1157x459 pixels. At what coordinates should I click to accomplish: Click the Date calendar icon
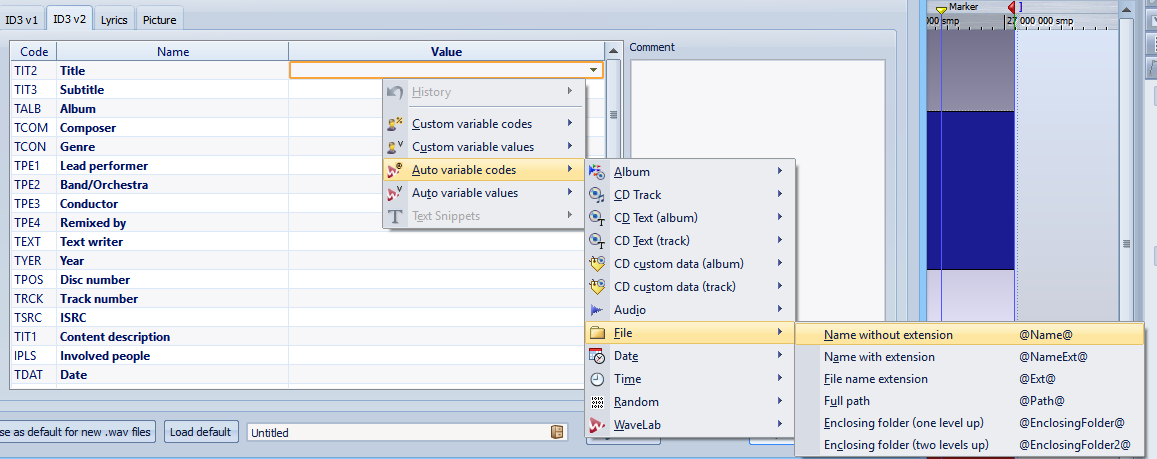pyautogui.click(x=597, y=356)
